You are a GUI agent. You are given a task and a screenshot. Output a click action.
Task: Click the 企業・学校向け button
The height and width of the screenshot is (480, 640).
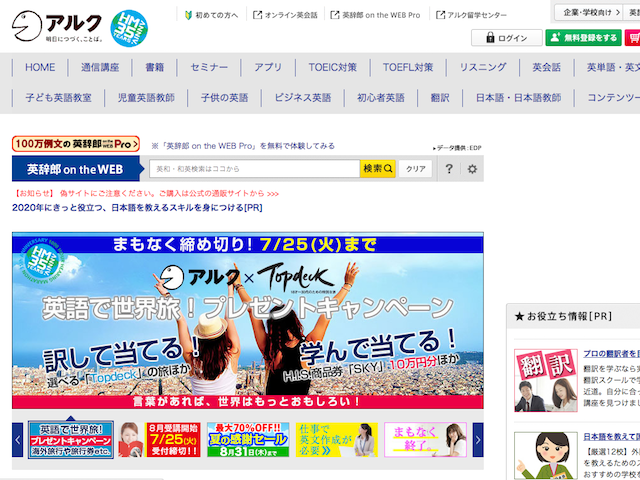[x=588, y=13]
